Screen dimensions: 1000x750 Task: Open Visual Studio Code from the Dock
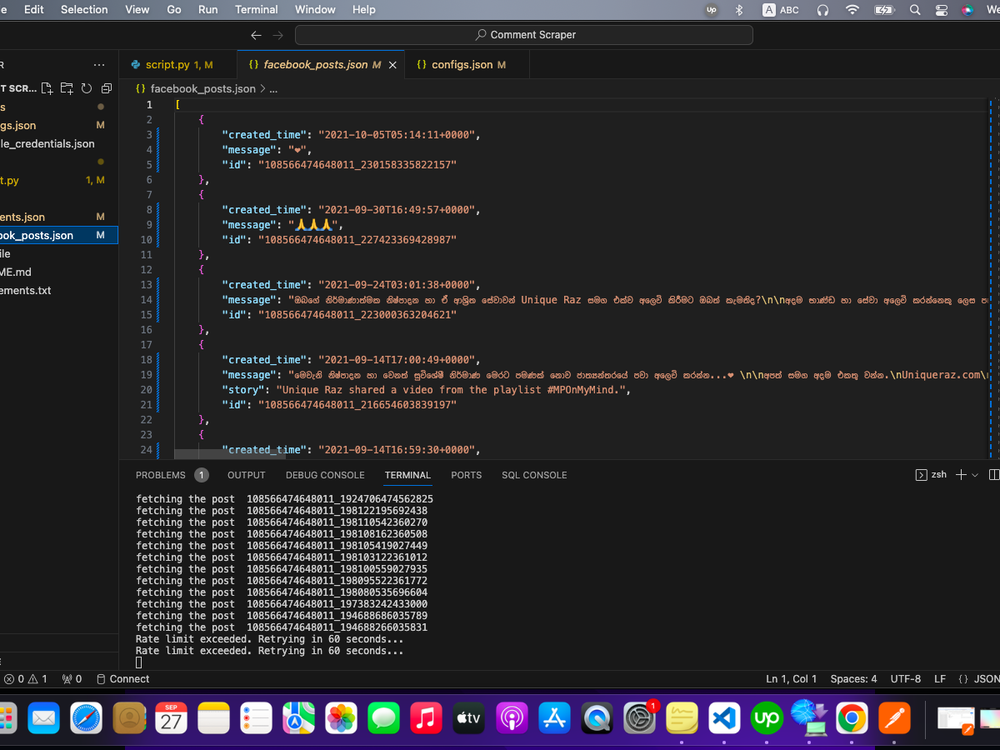[722, 718]
